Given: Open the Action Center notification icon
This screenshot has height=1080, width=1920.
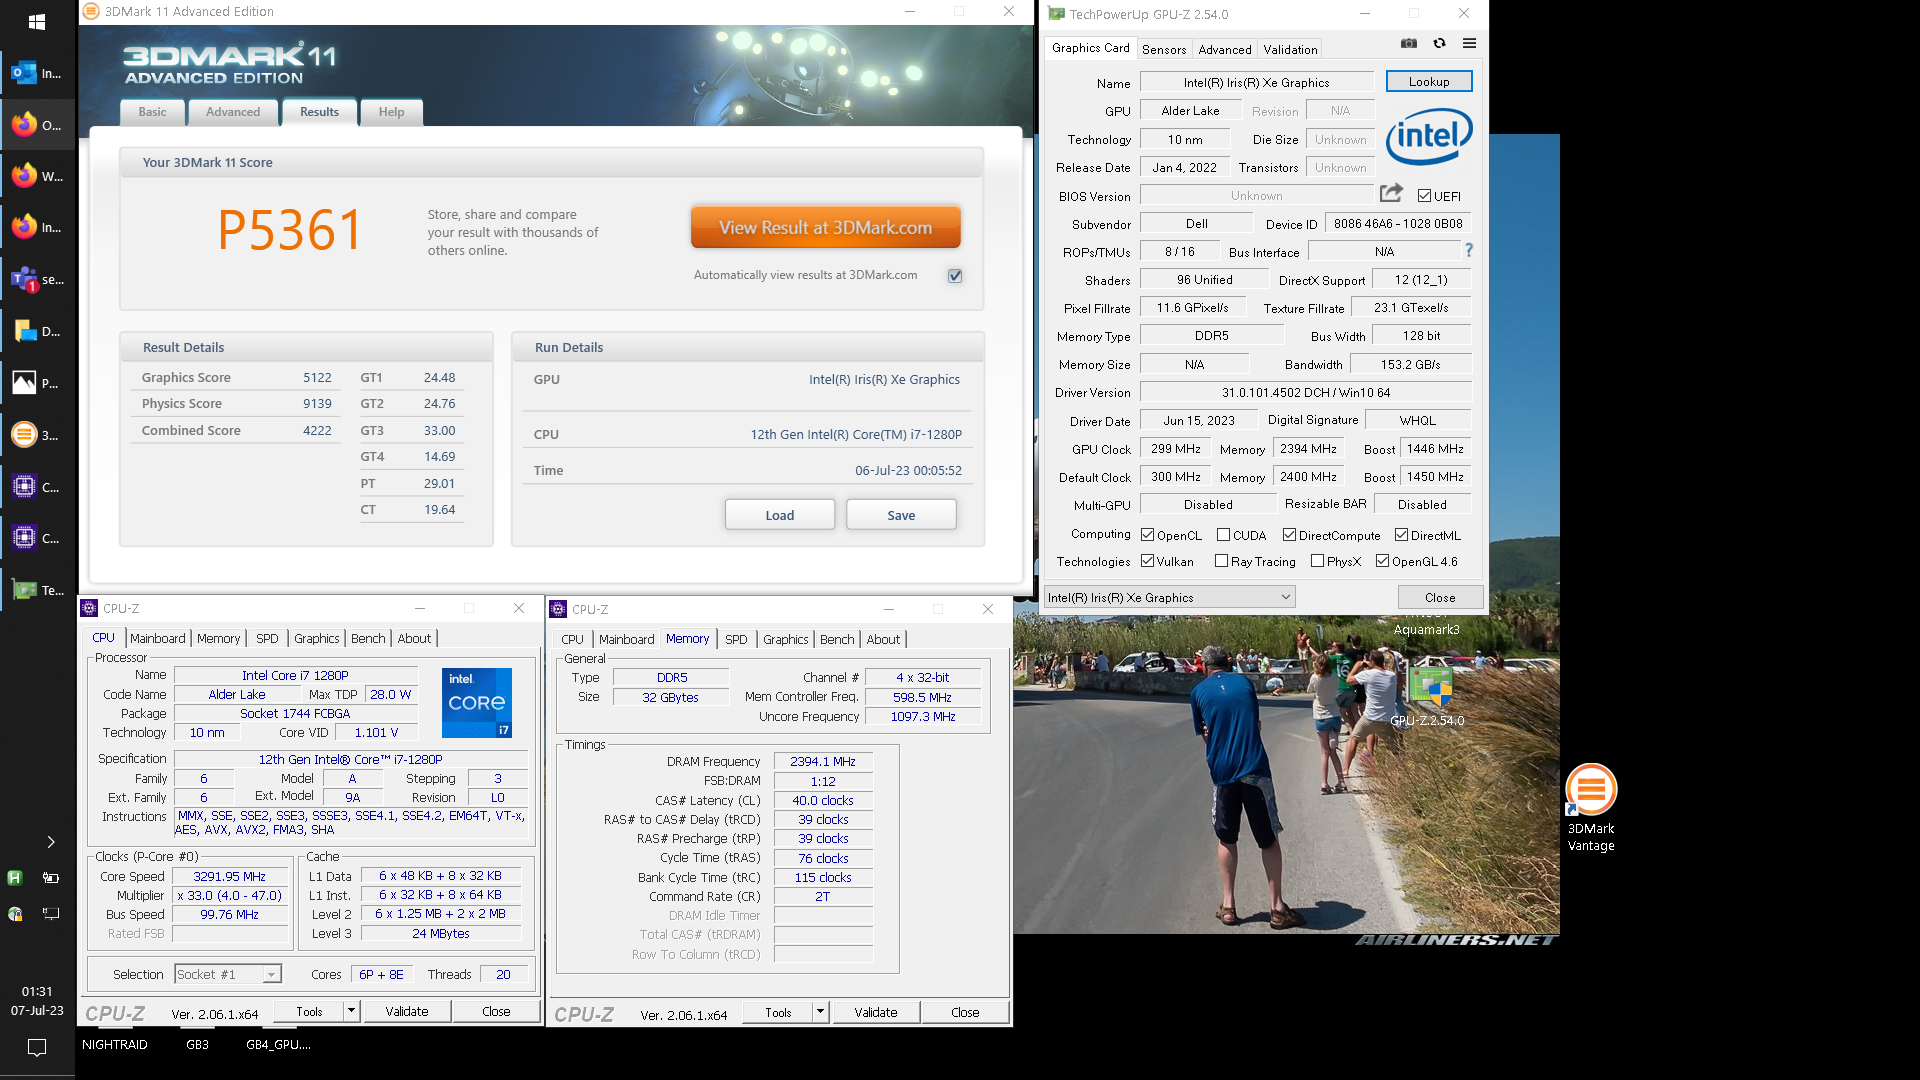Looking at the screenshot, I should tap(37, 1047).
